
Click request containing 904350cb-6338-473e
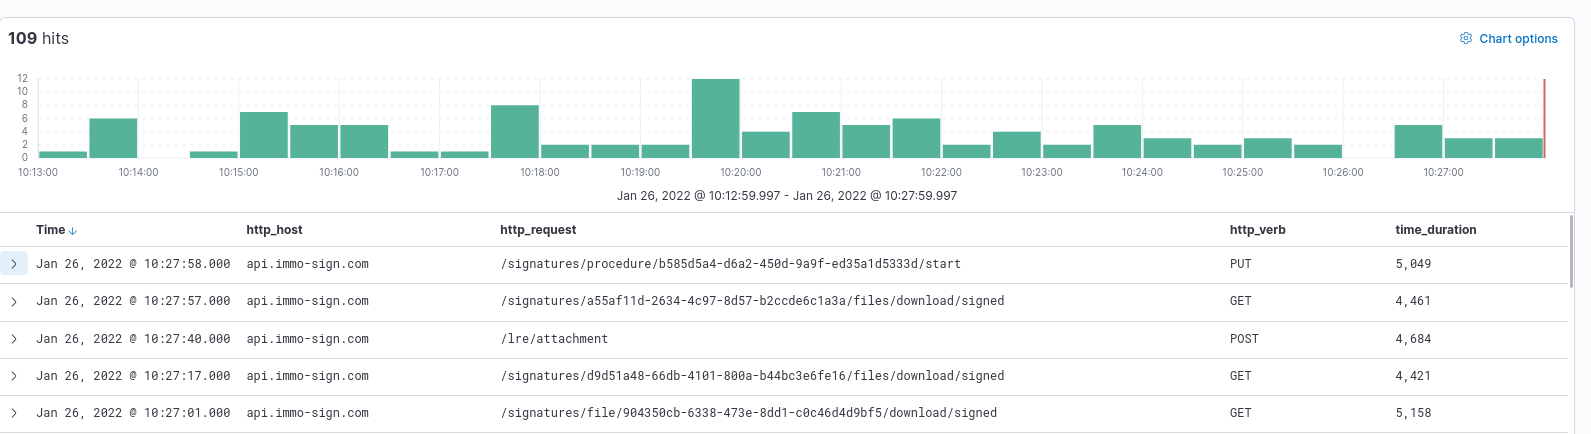pyautogui.click(x=748, y=413)
